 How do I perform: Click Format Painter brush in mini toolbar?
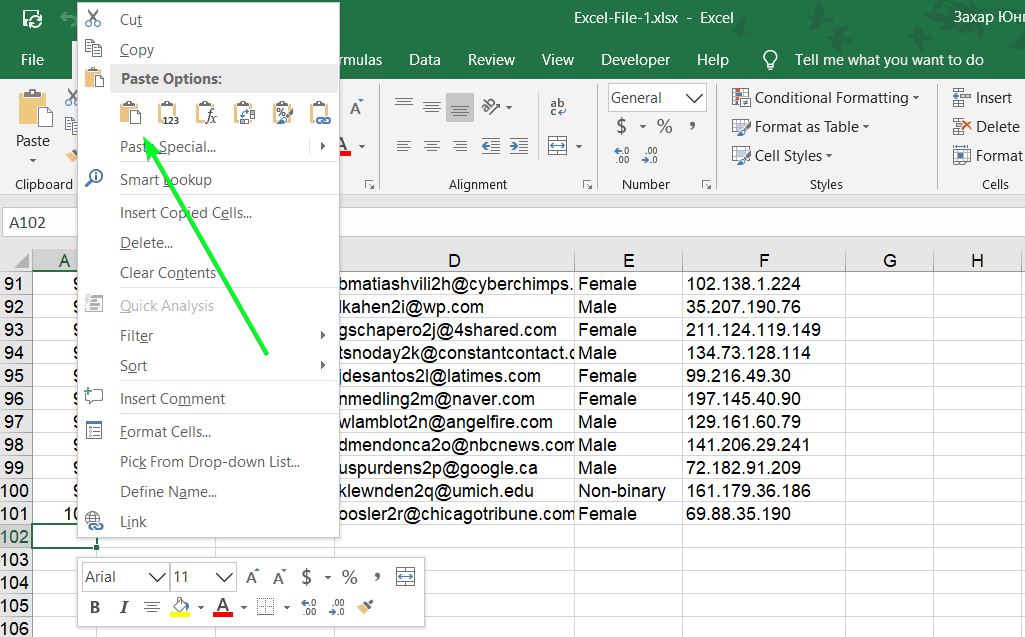coord(365,607)
